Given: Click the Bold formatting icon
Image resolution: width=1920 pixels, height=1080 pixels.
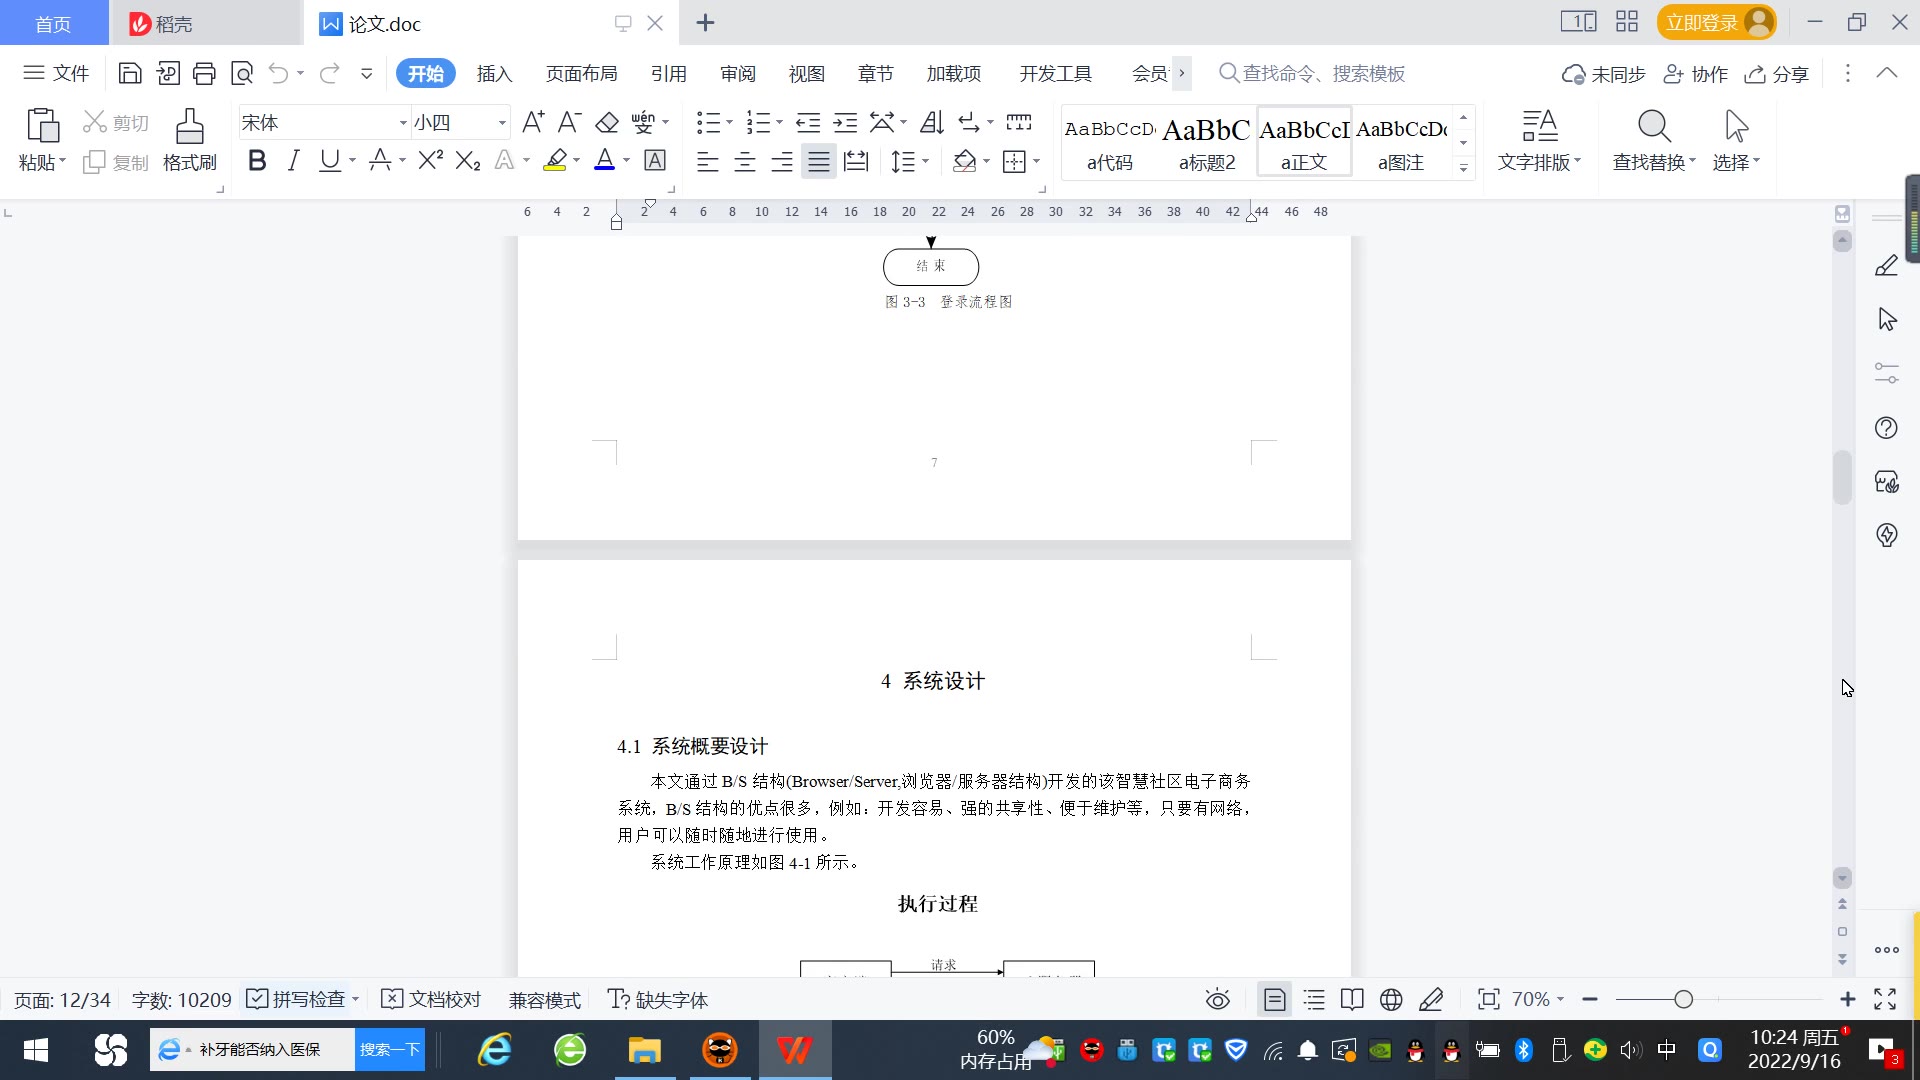Looking at the screenshot, I should tap(257, 161).
